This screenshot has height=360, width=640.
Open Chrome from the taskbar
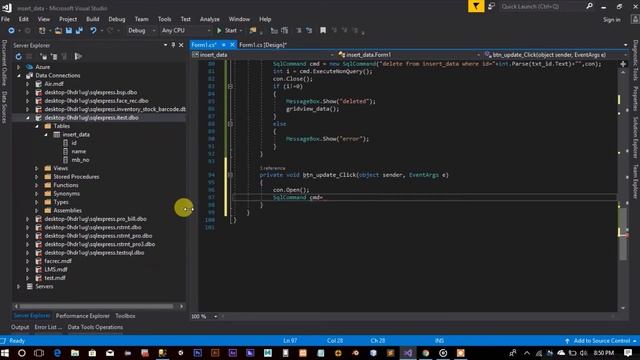[425, 353]
